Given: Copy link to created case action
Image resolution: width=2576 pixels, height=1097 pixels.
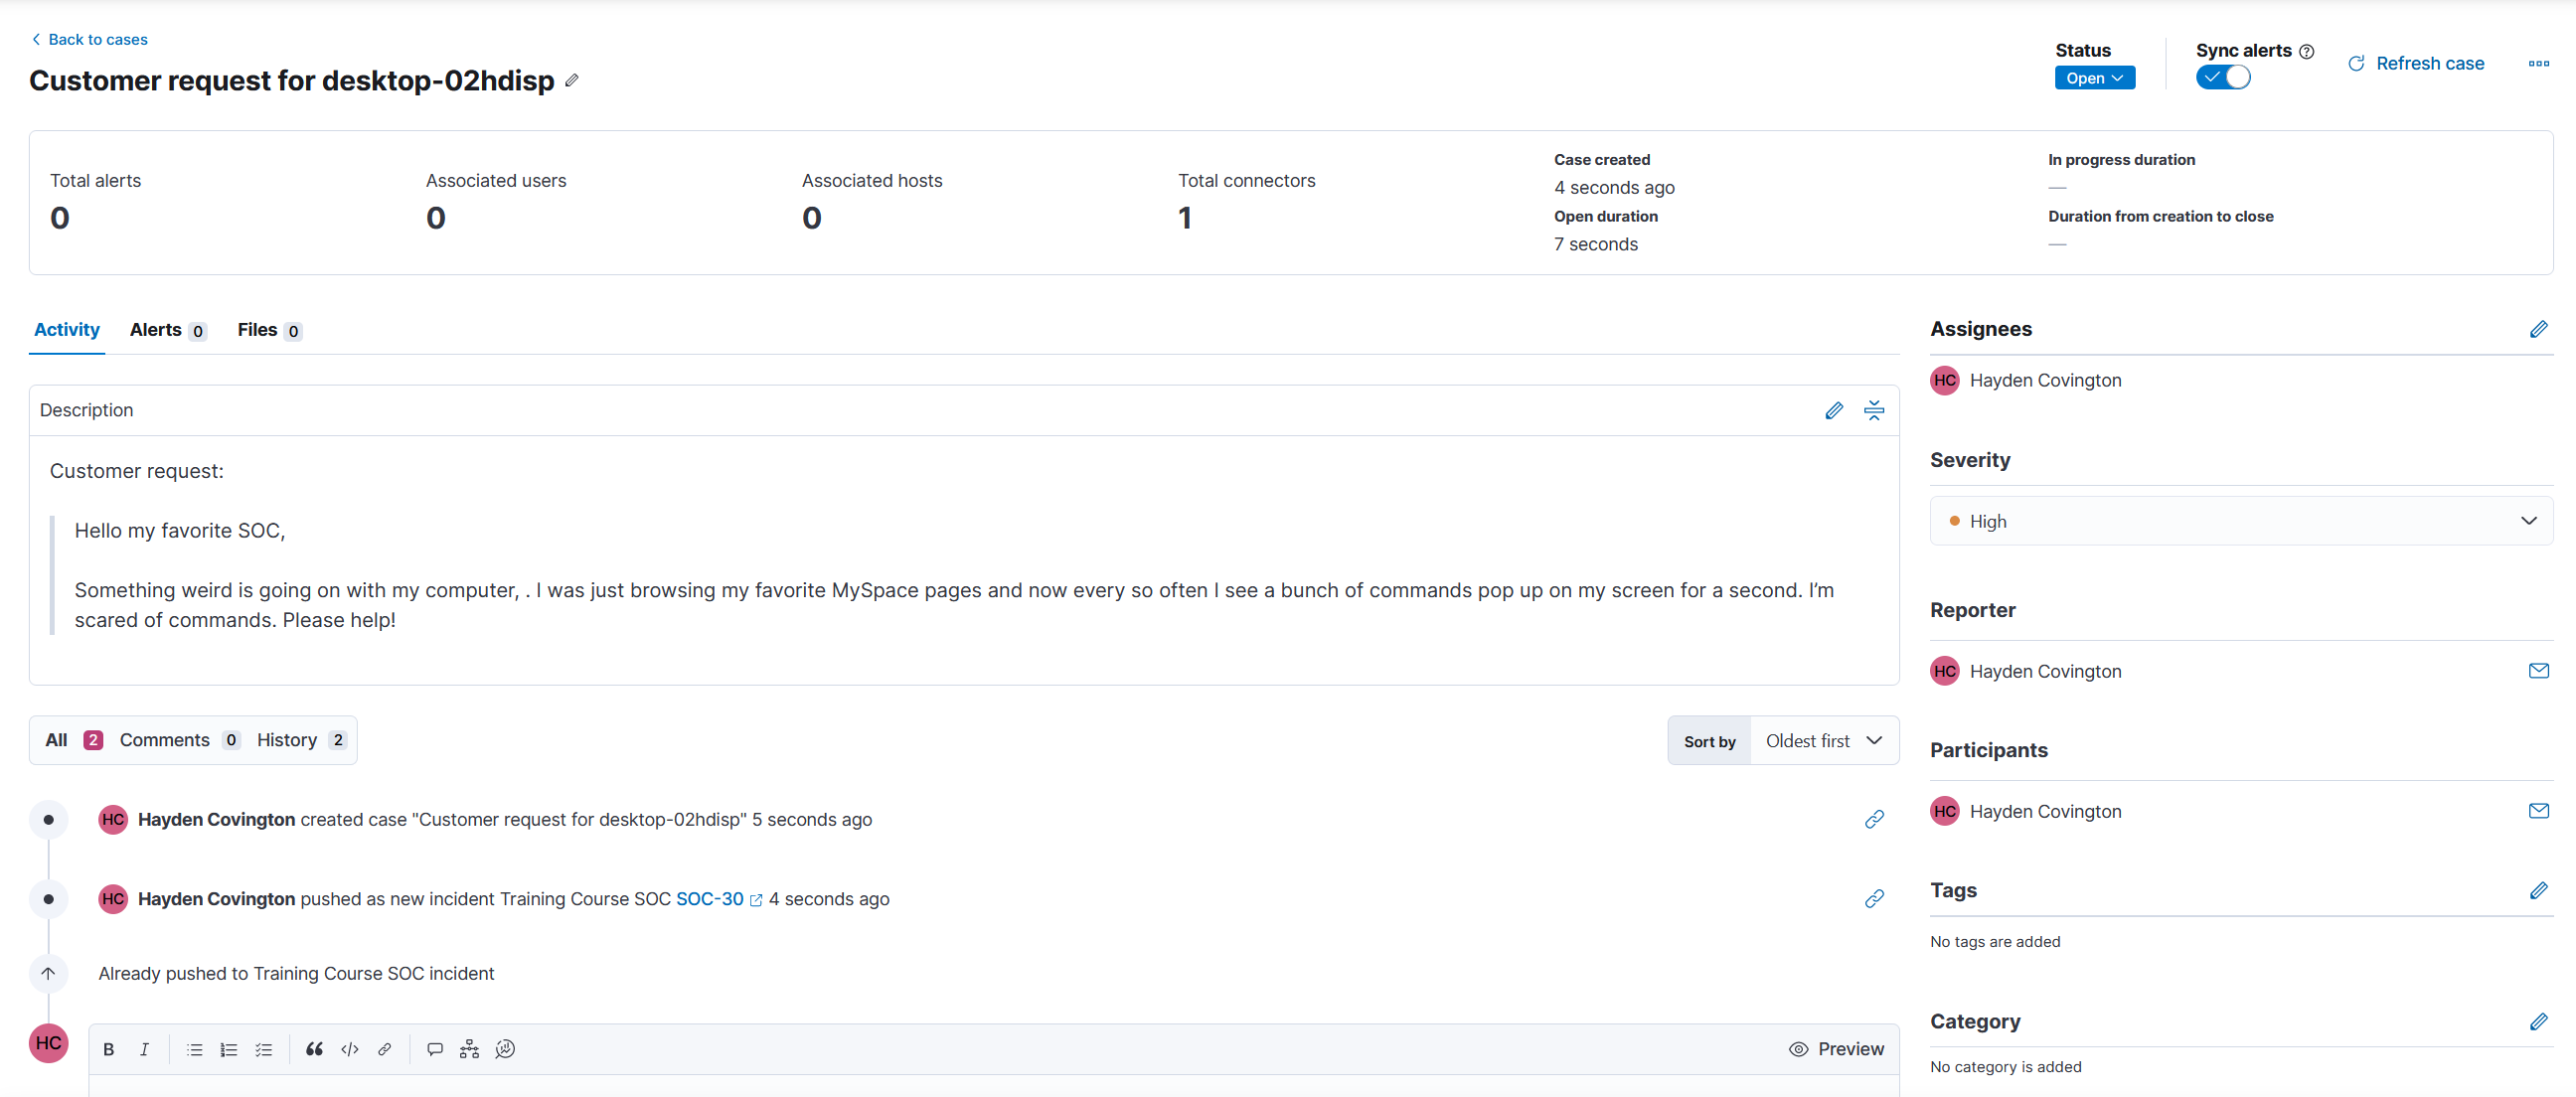Looking at the screenshot, I should tap(1873, 819).
